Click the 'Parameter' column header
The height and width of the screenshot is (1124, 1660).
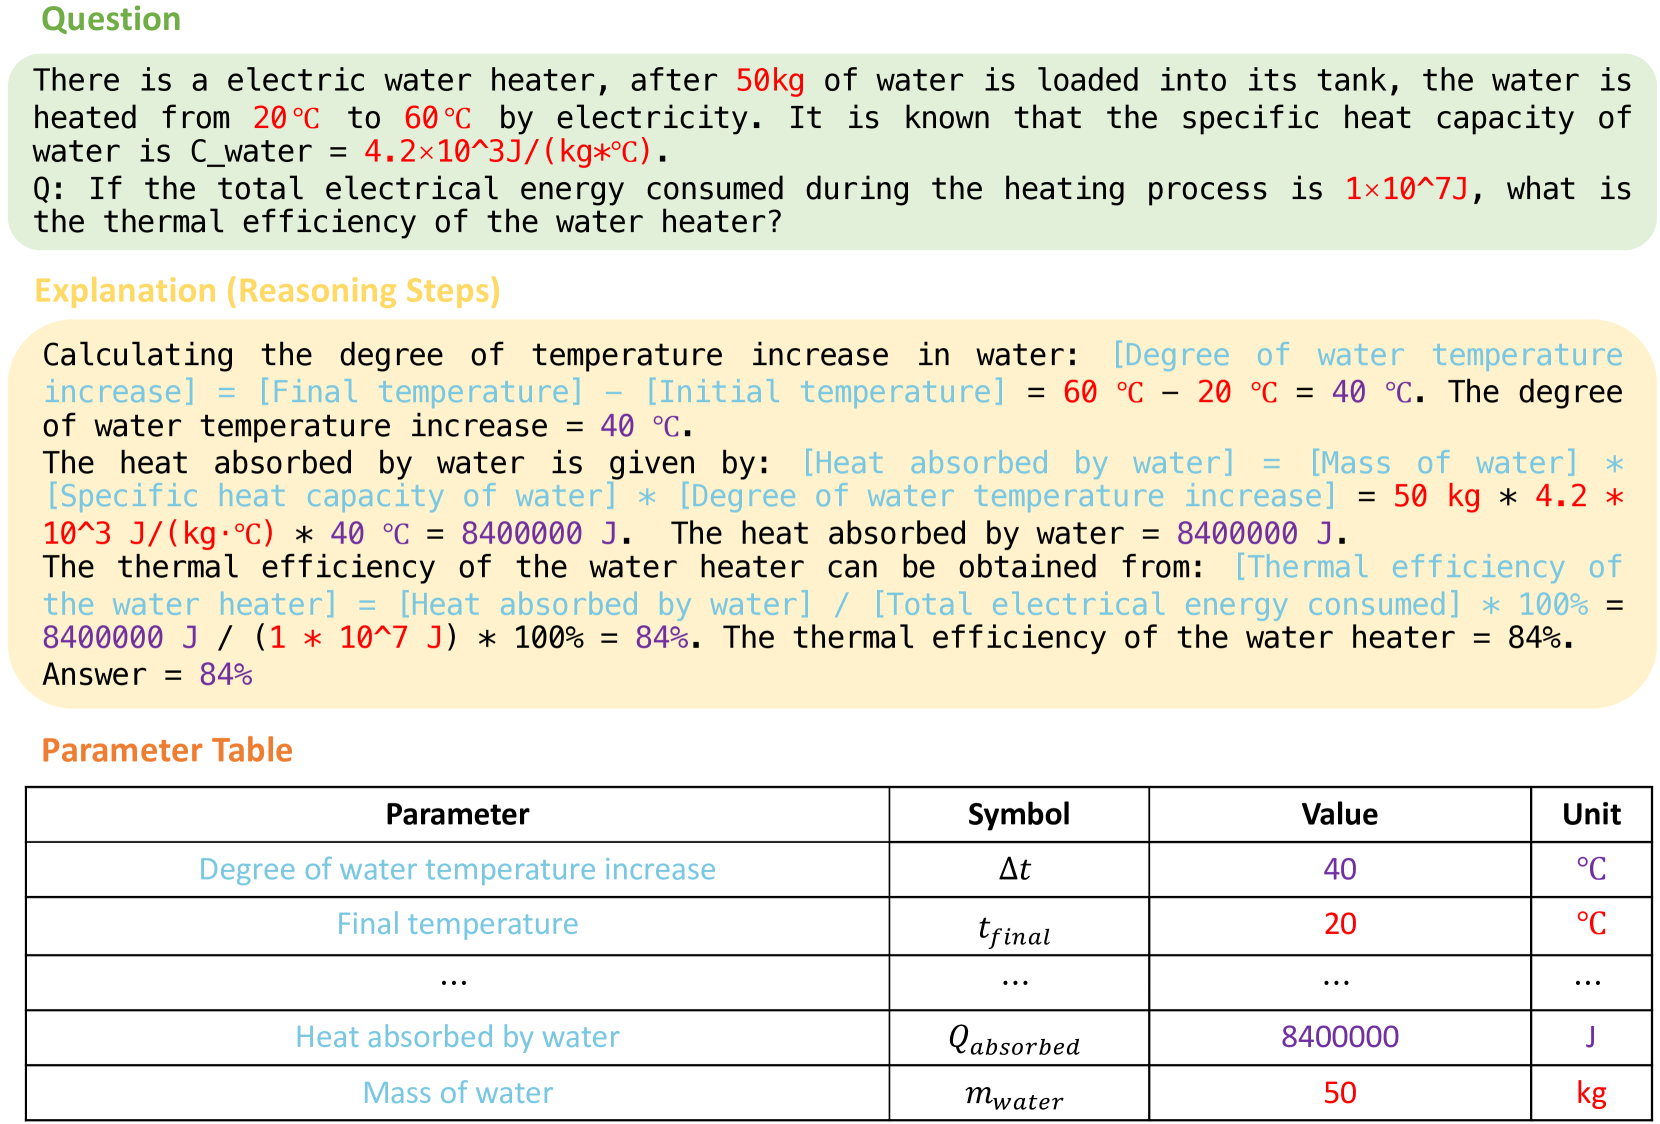(457, 814)
